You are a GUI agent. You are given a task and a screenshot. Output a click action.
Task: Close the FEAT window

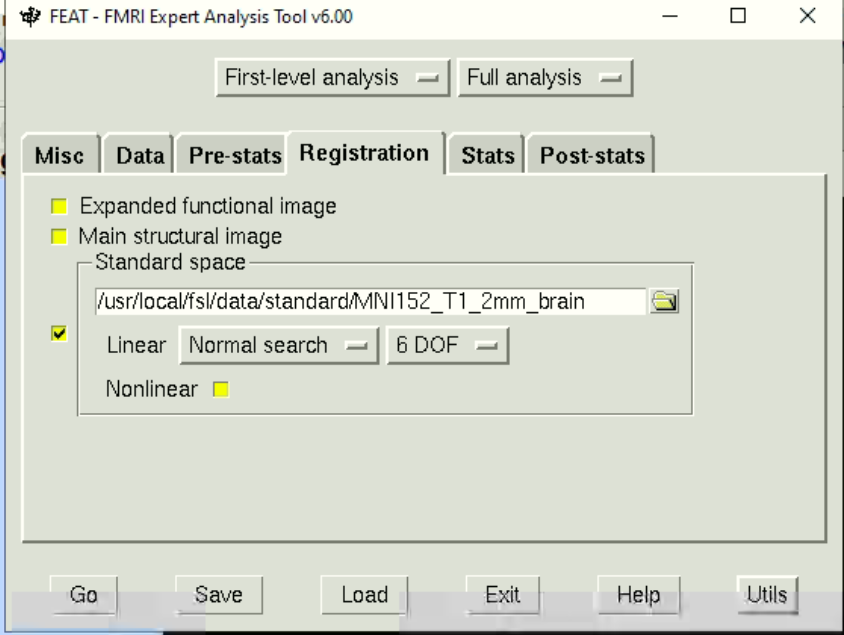click(x=807, y=16)
